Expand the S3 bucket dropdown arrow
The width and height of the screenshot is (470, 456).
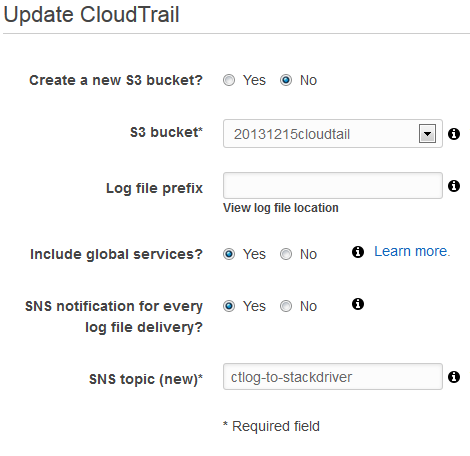(427, 134)
